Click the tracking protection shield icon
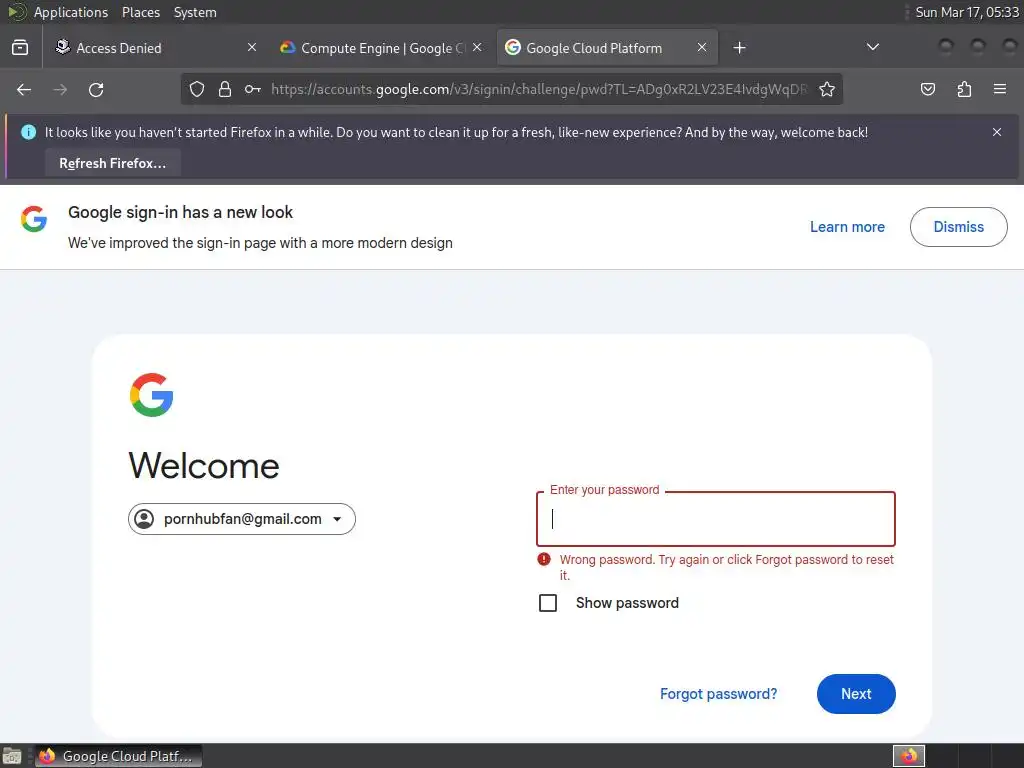This screenshot has width=1024, height=768. coord(197,89)
